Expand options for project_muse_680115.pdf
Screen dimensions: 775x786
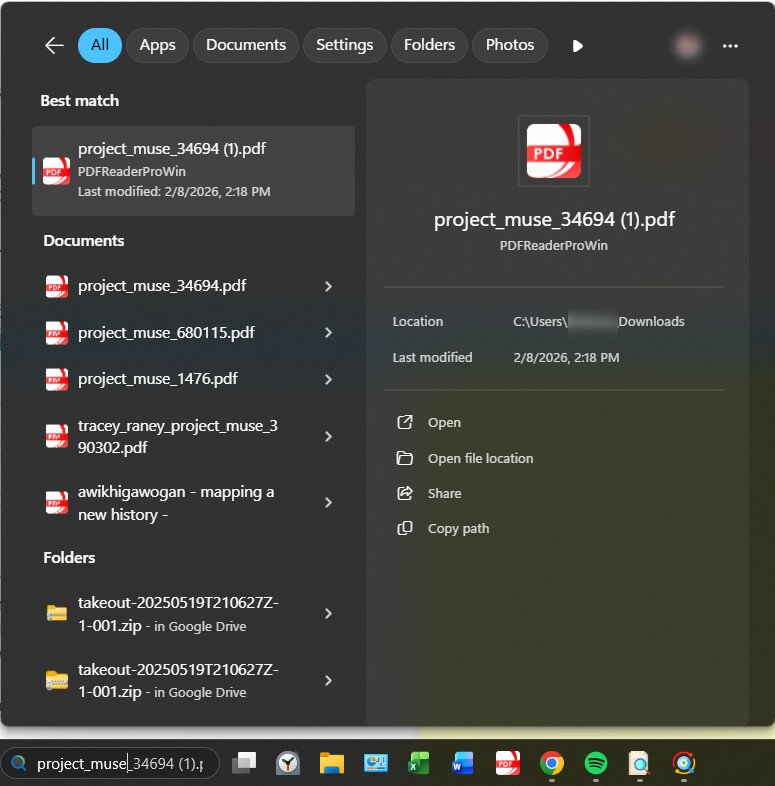[328, 333]
